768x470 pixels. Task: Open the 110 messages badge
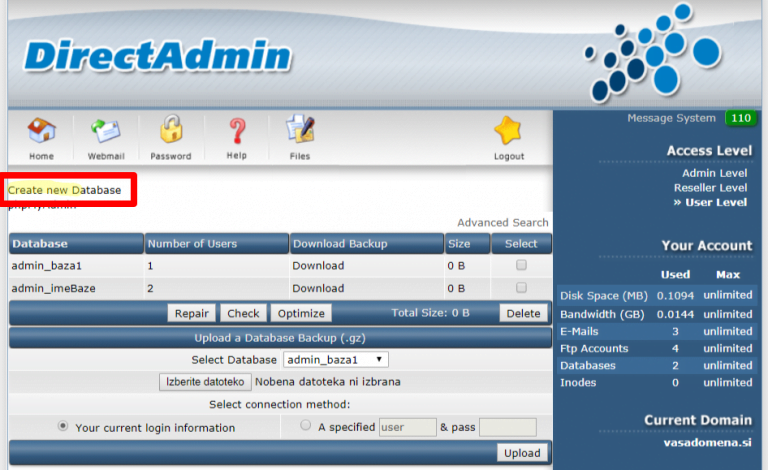(x=741, y=118)
